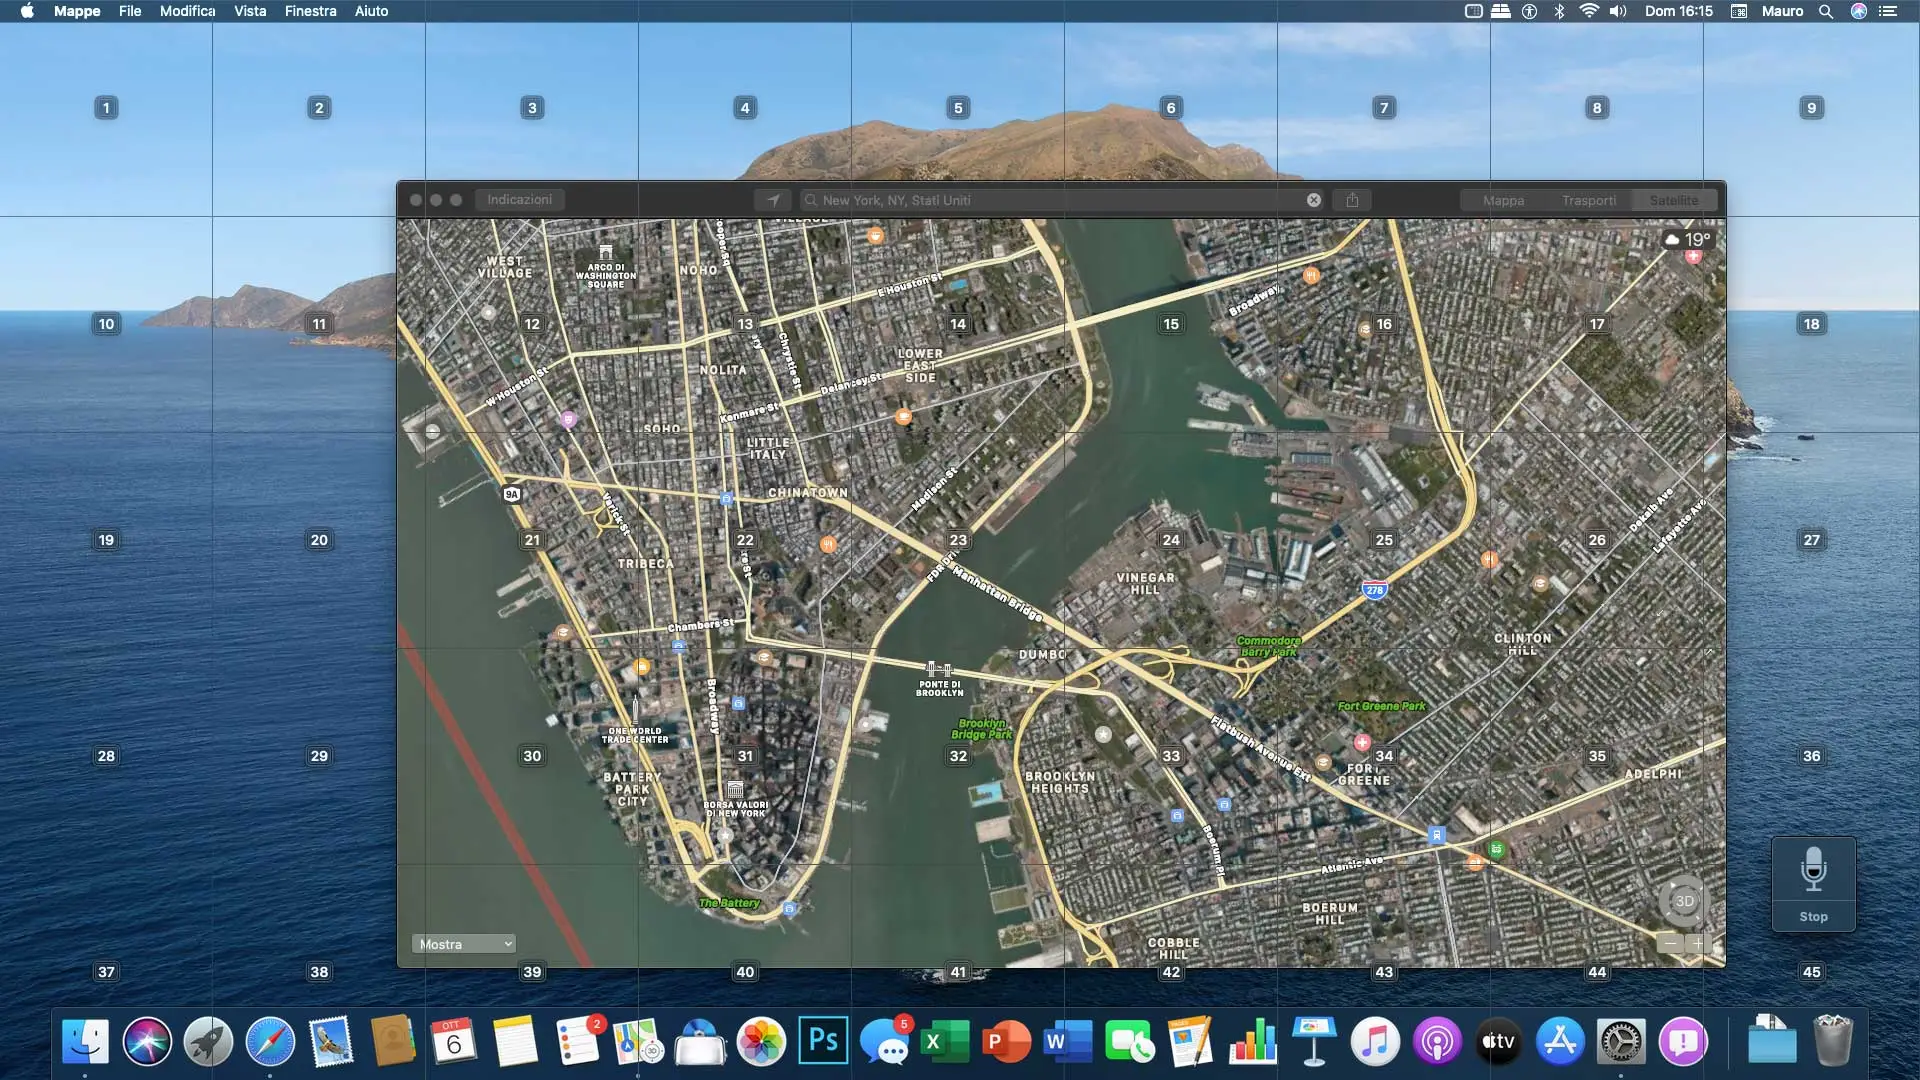Open the Vista menu
The image size is (1920, 1080).
click(248, 11)
